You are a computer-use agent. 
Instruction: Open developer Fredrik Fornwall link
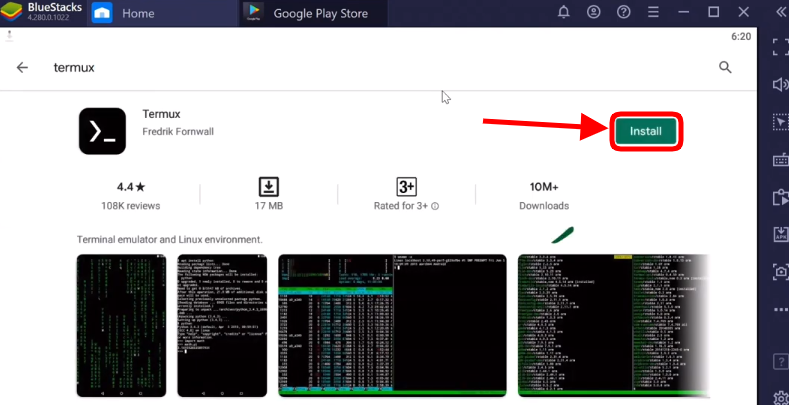(x=178, y=132)
